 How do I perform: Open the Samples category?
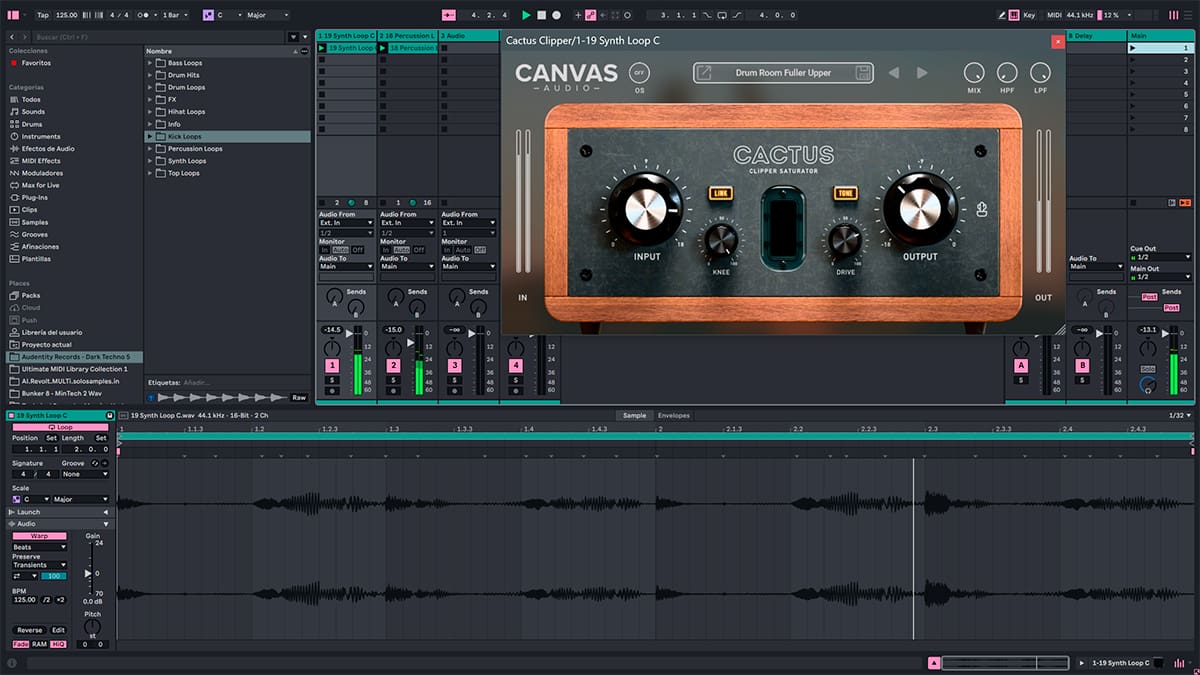click(35, 222)
